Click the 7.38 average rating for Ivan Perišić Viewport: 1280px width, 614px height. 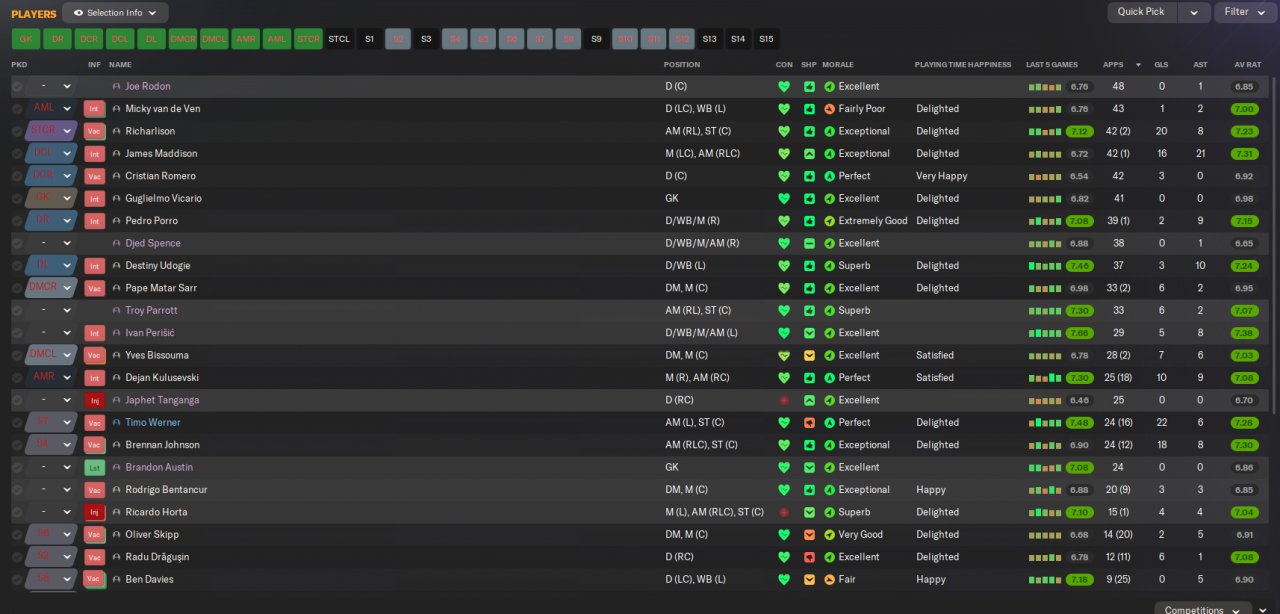tap(1244, 333)
